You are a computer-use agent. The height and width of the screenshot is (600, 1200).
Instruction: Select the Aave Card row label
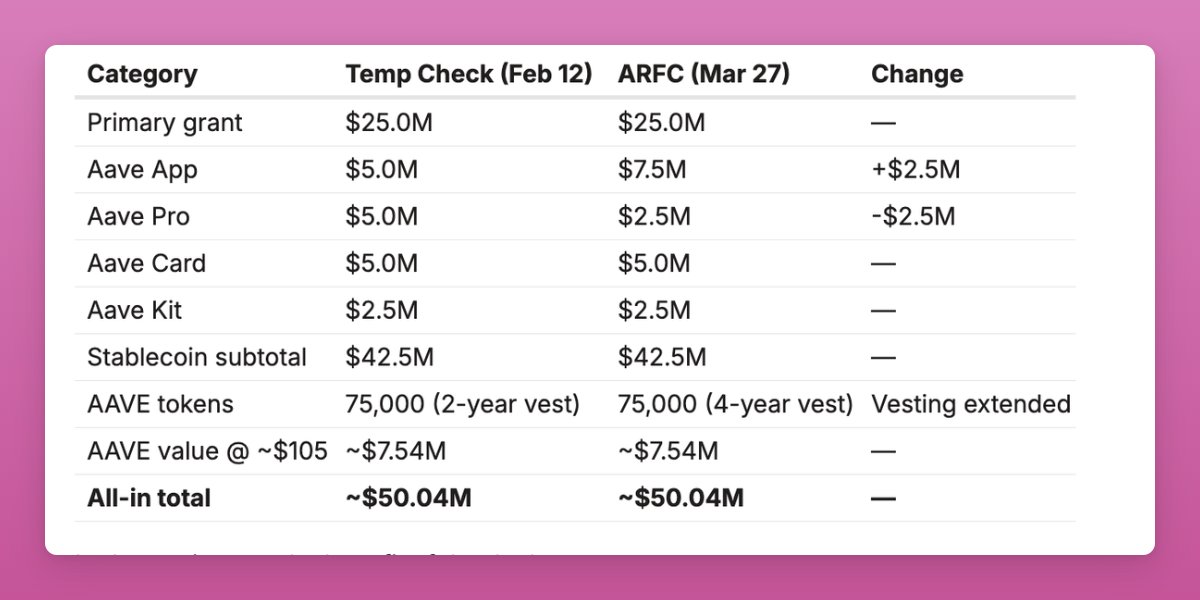[146, 264]
